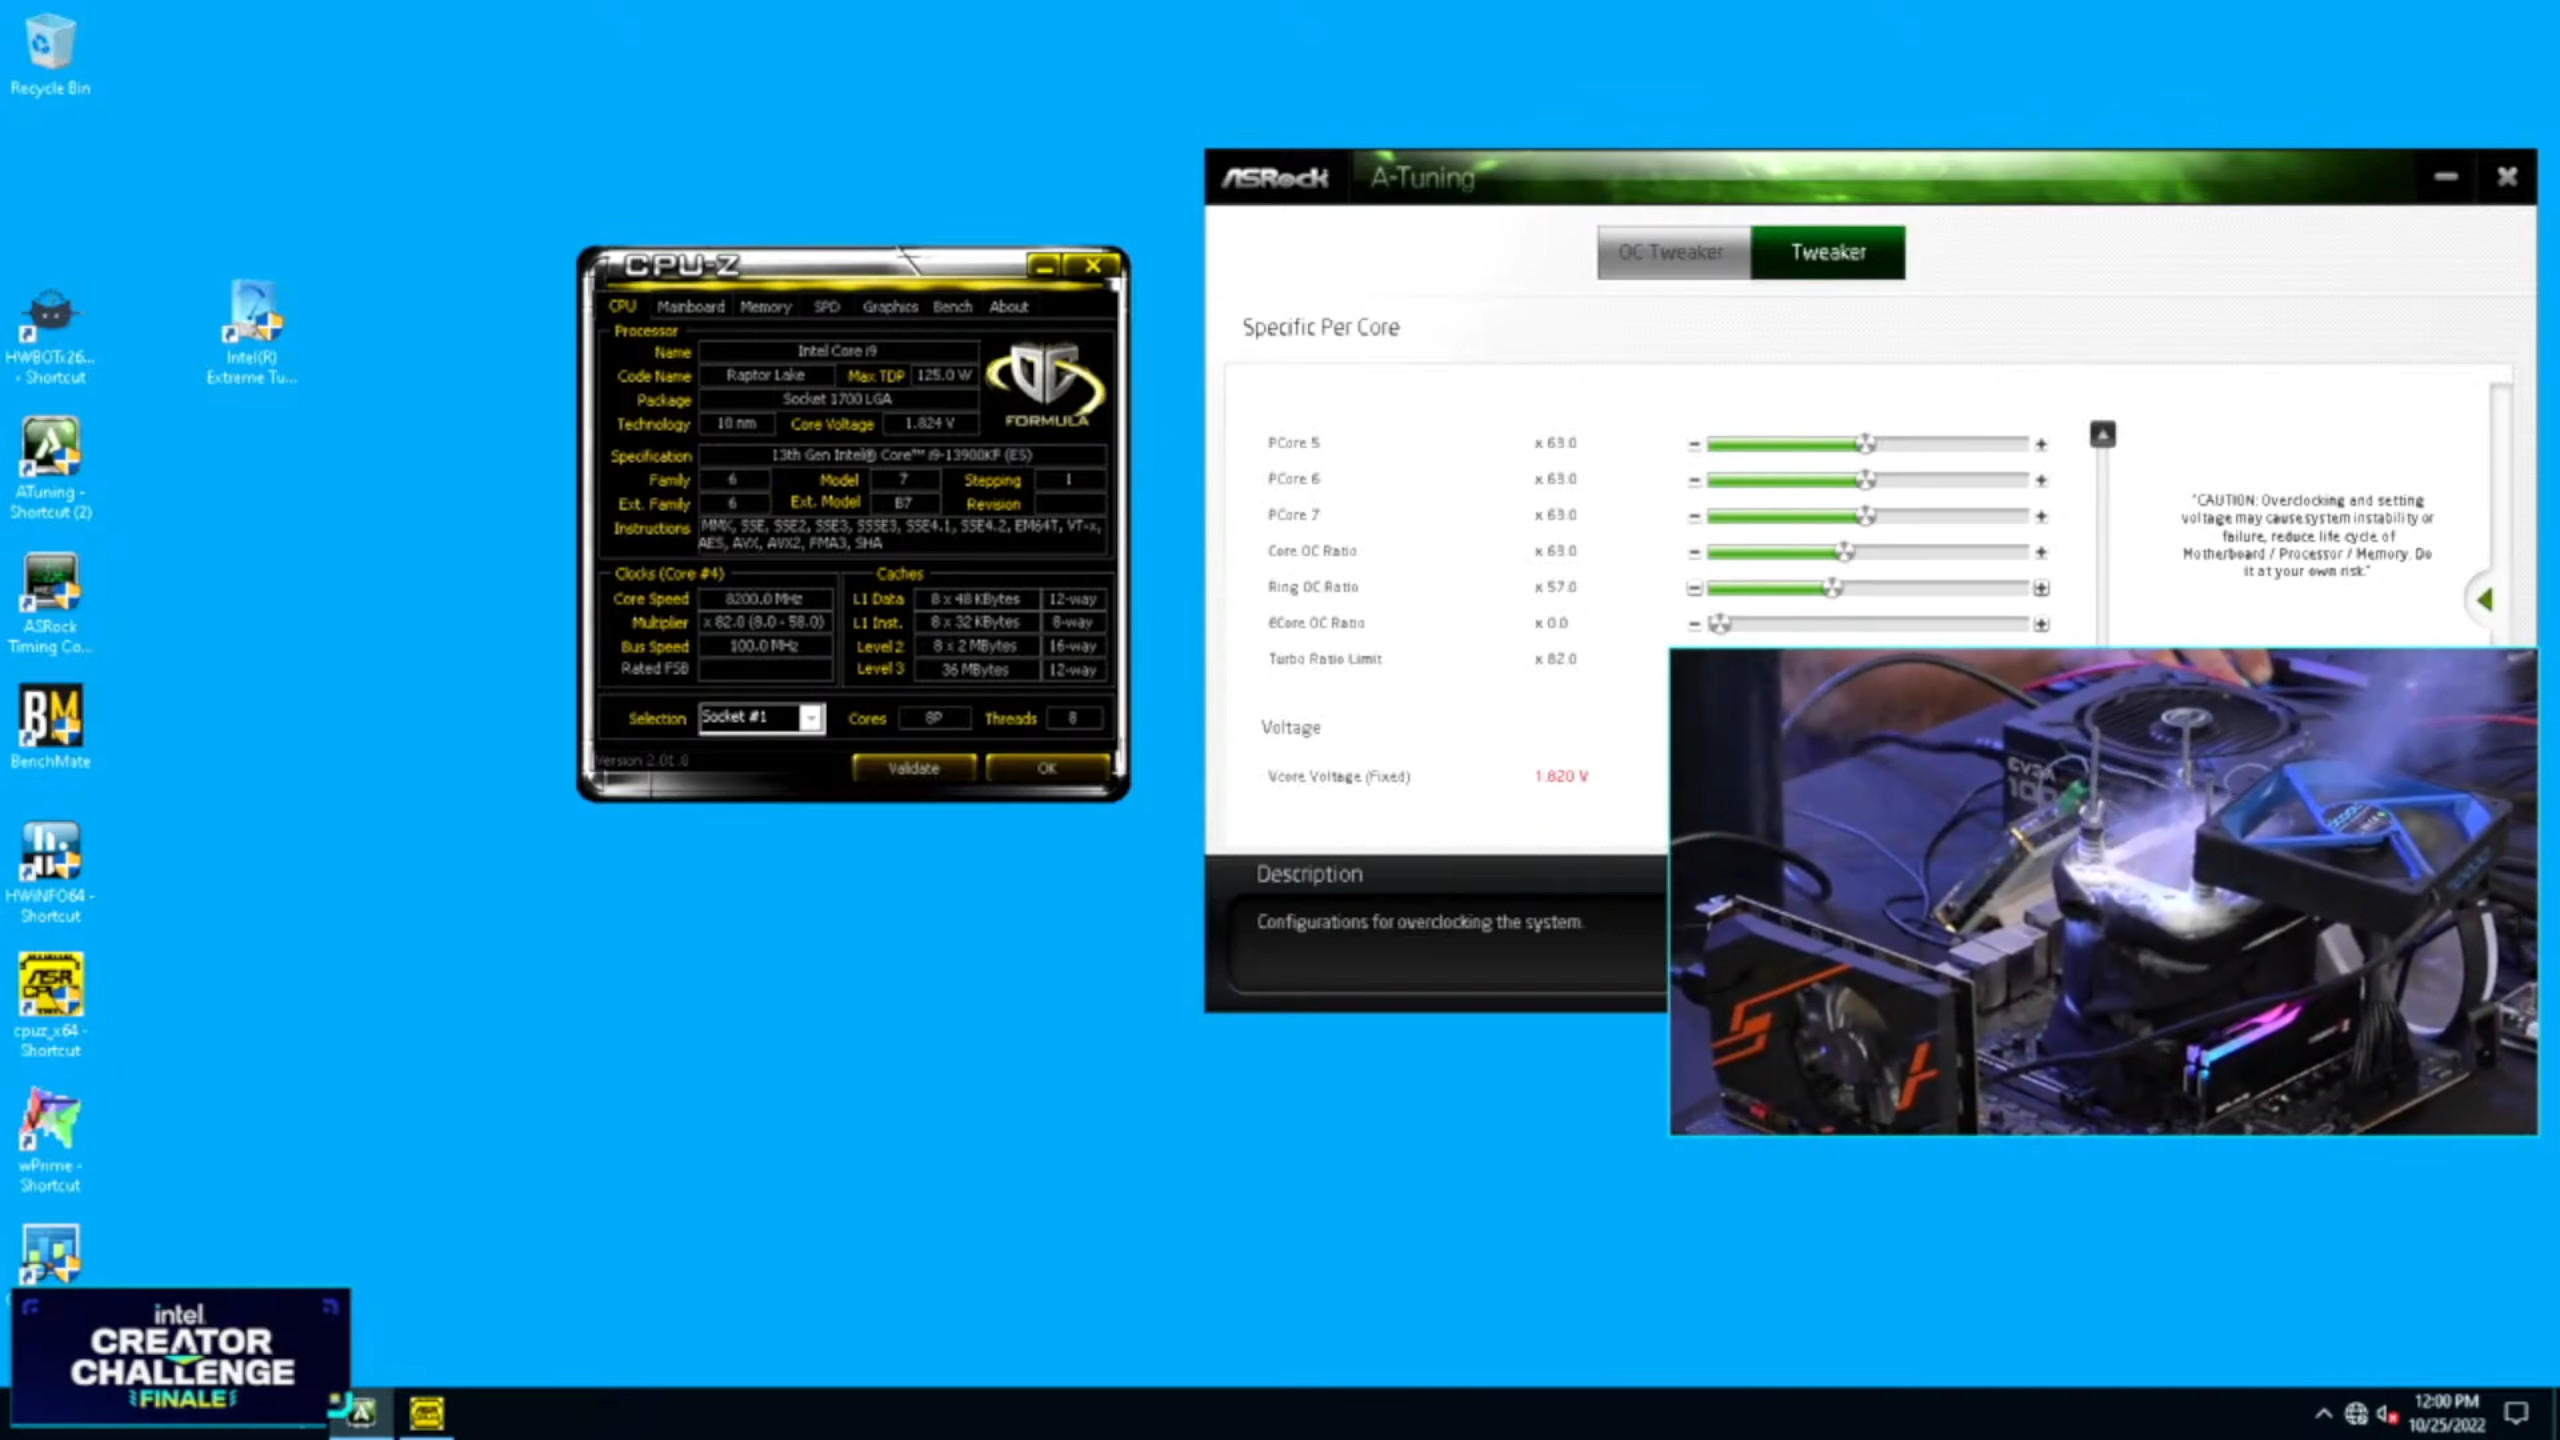The image size is (2560, 1440).
Task: Decrease PCore 7 ratio with minus button
Action: tap(1694, 517)
